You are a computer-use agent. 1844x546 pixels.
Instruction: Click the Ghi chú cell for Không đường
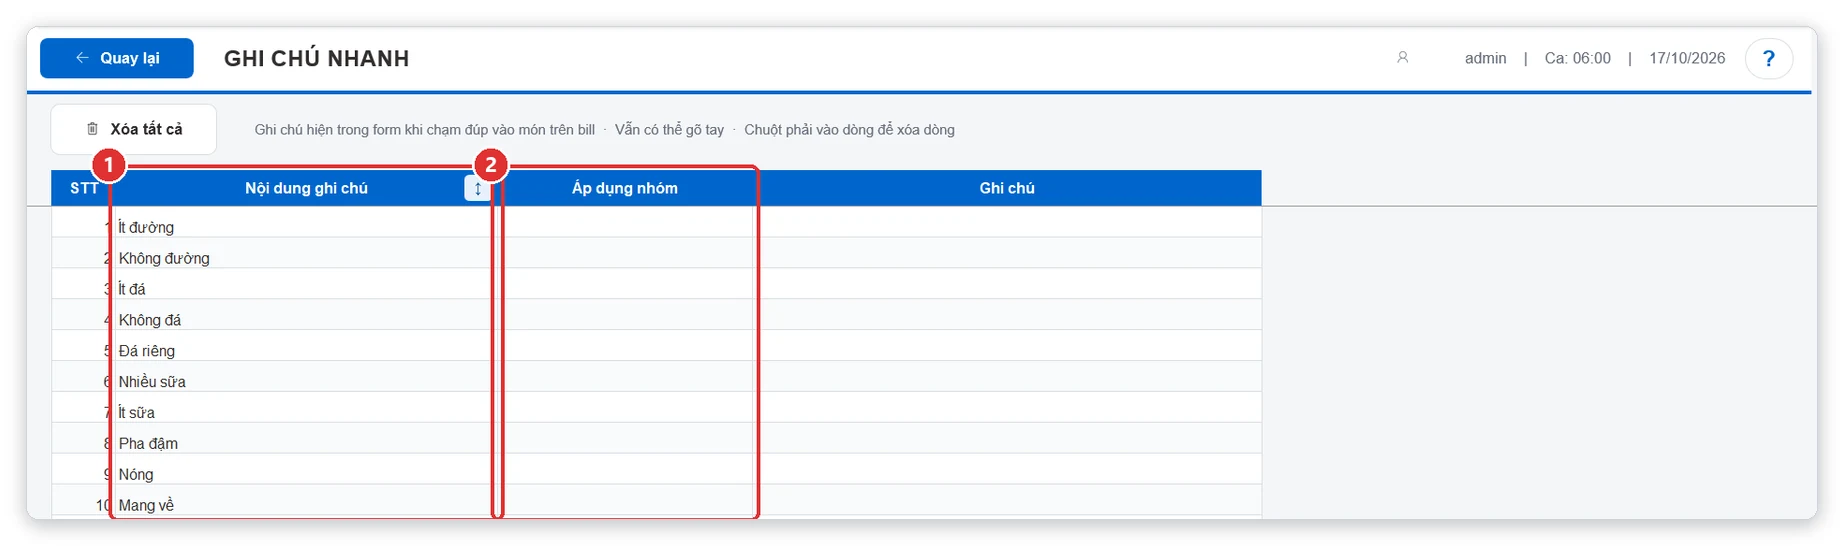click(1007, 253)
